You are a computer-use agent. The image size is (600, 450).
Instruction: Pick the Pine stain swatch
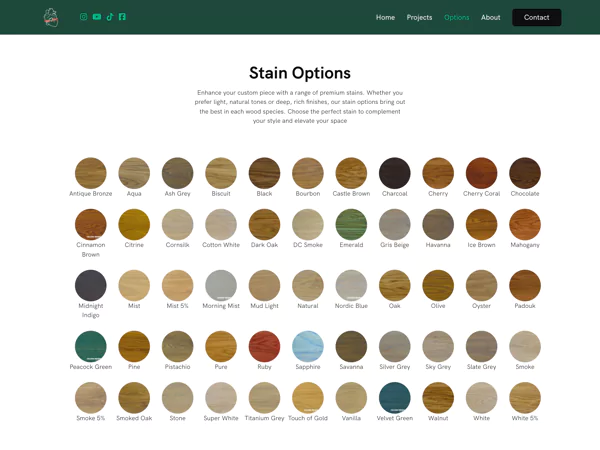(x=134, y=346)
